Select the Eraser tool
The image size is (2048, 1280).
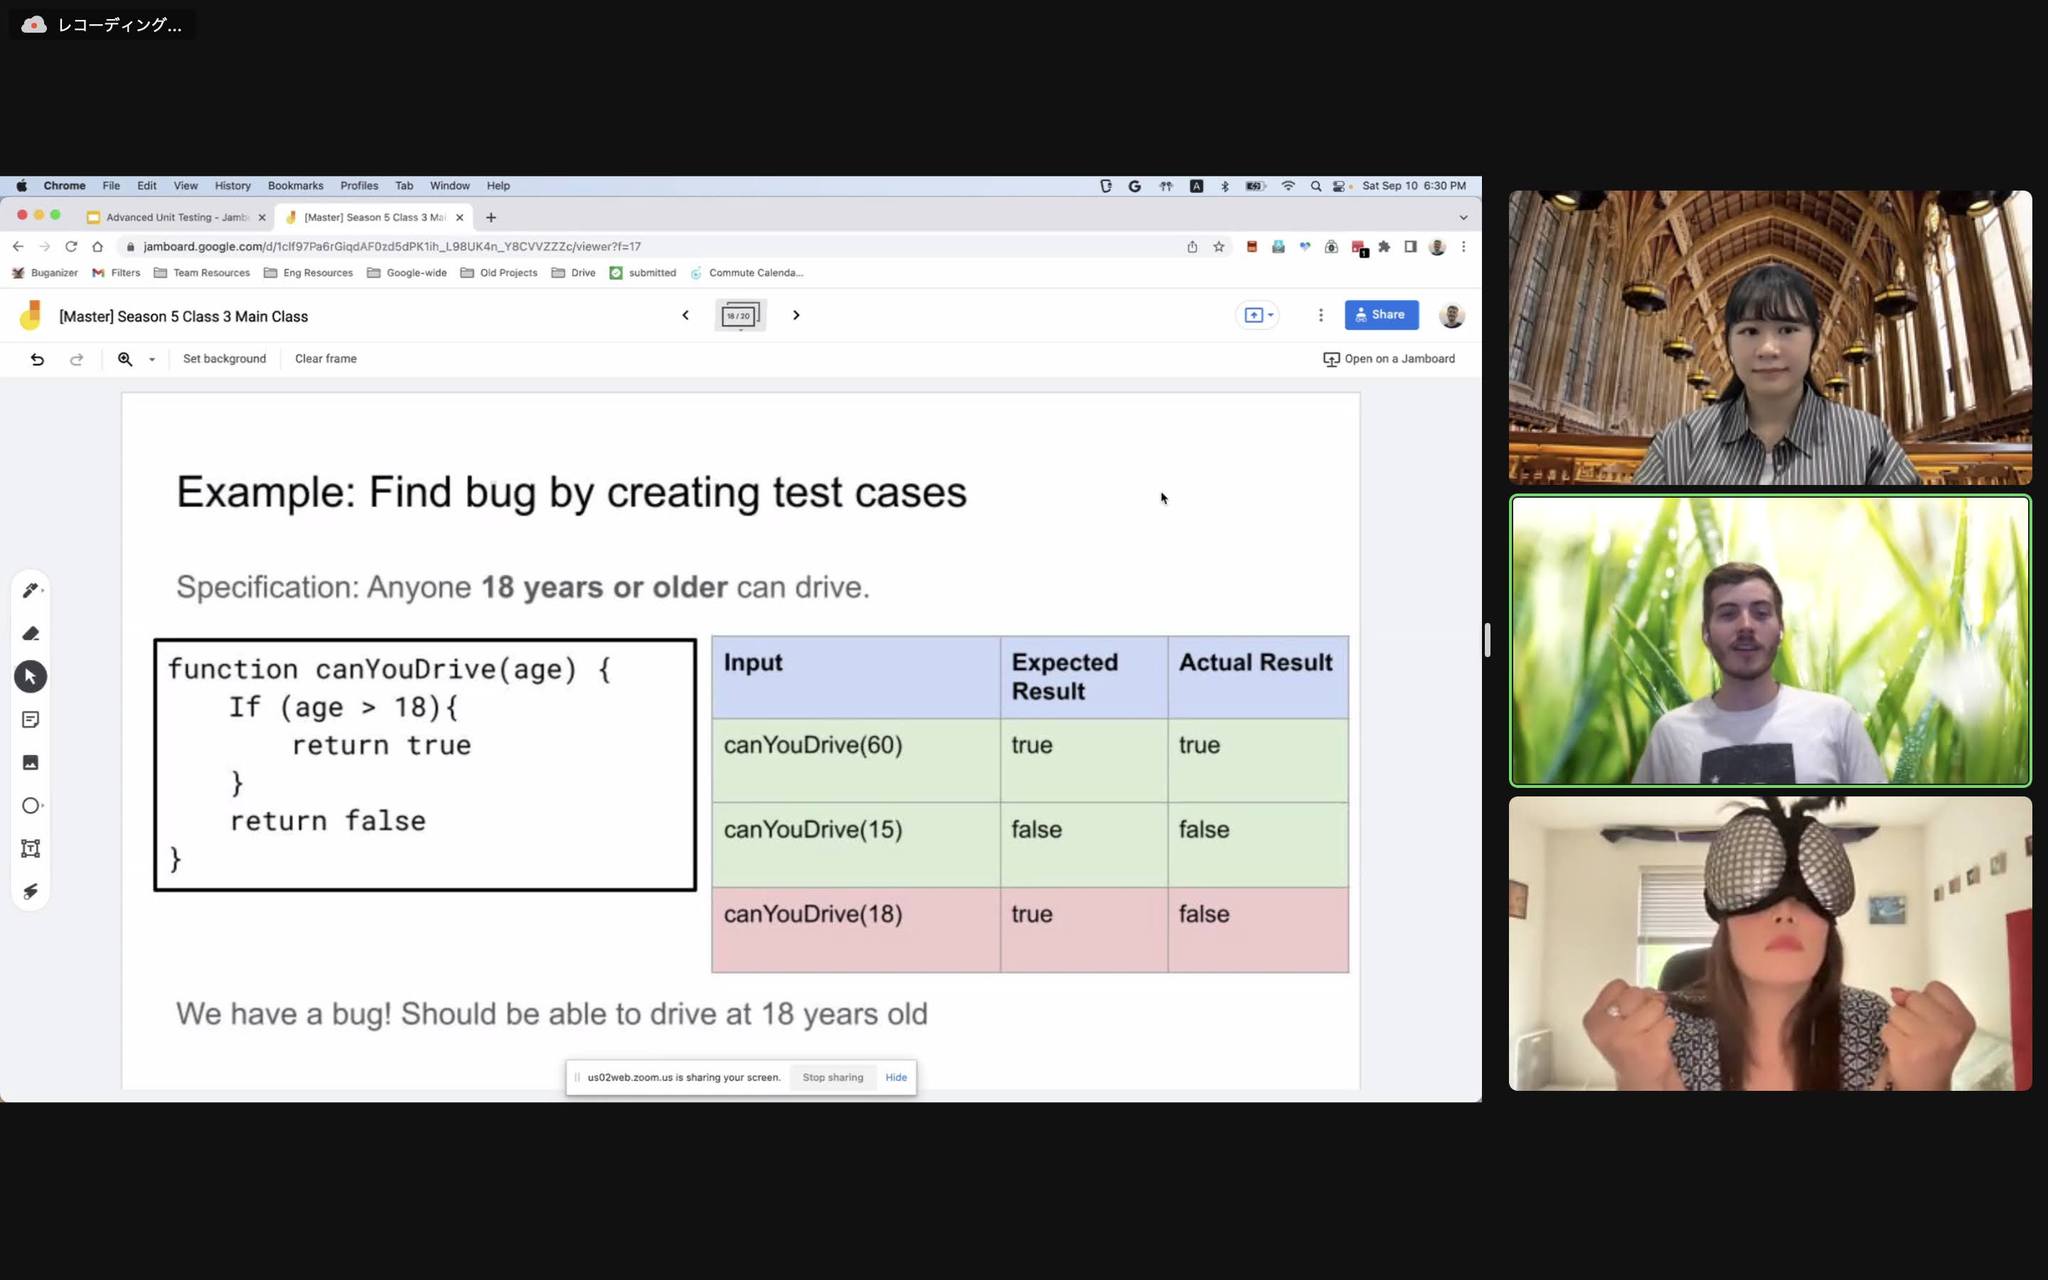(30, 634)
